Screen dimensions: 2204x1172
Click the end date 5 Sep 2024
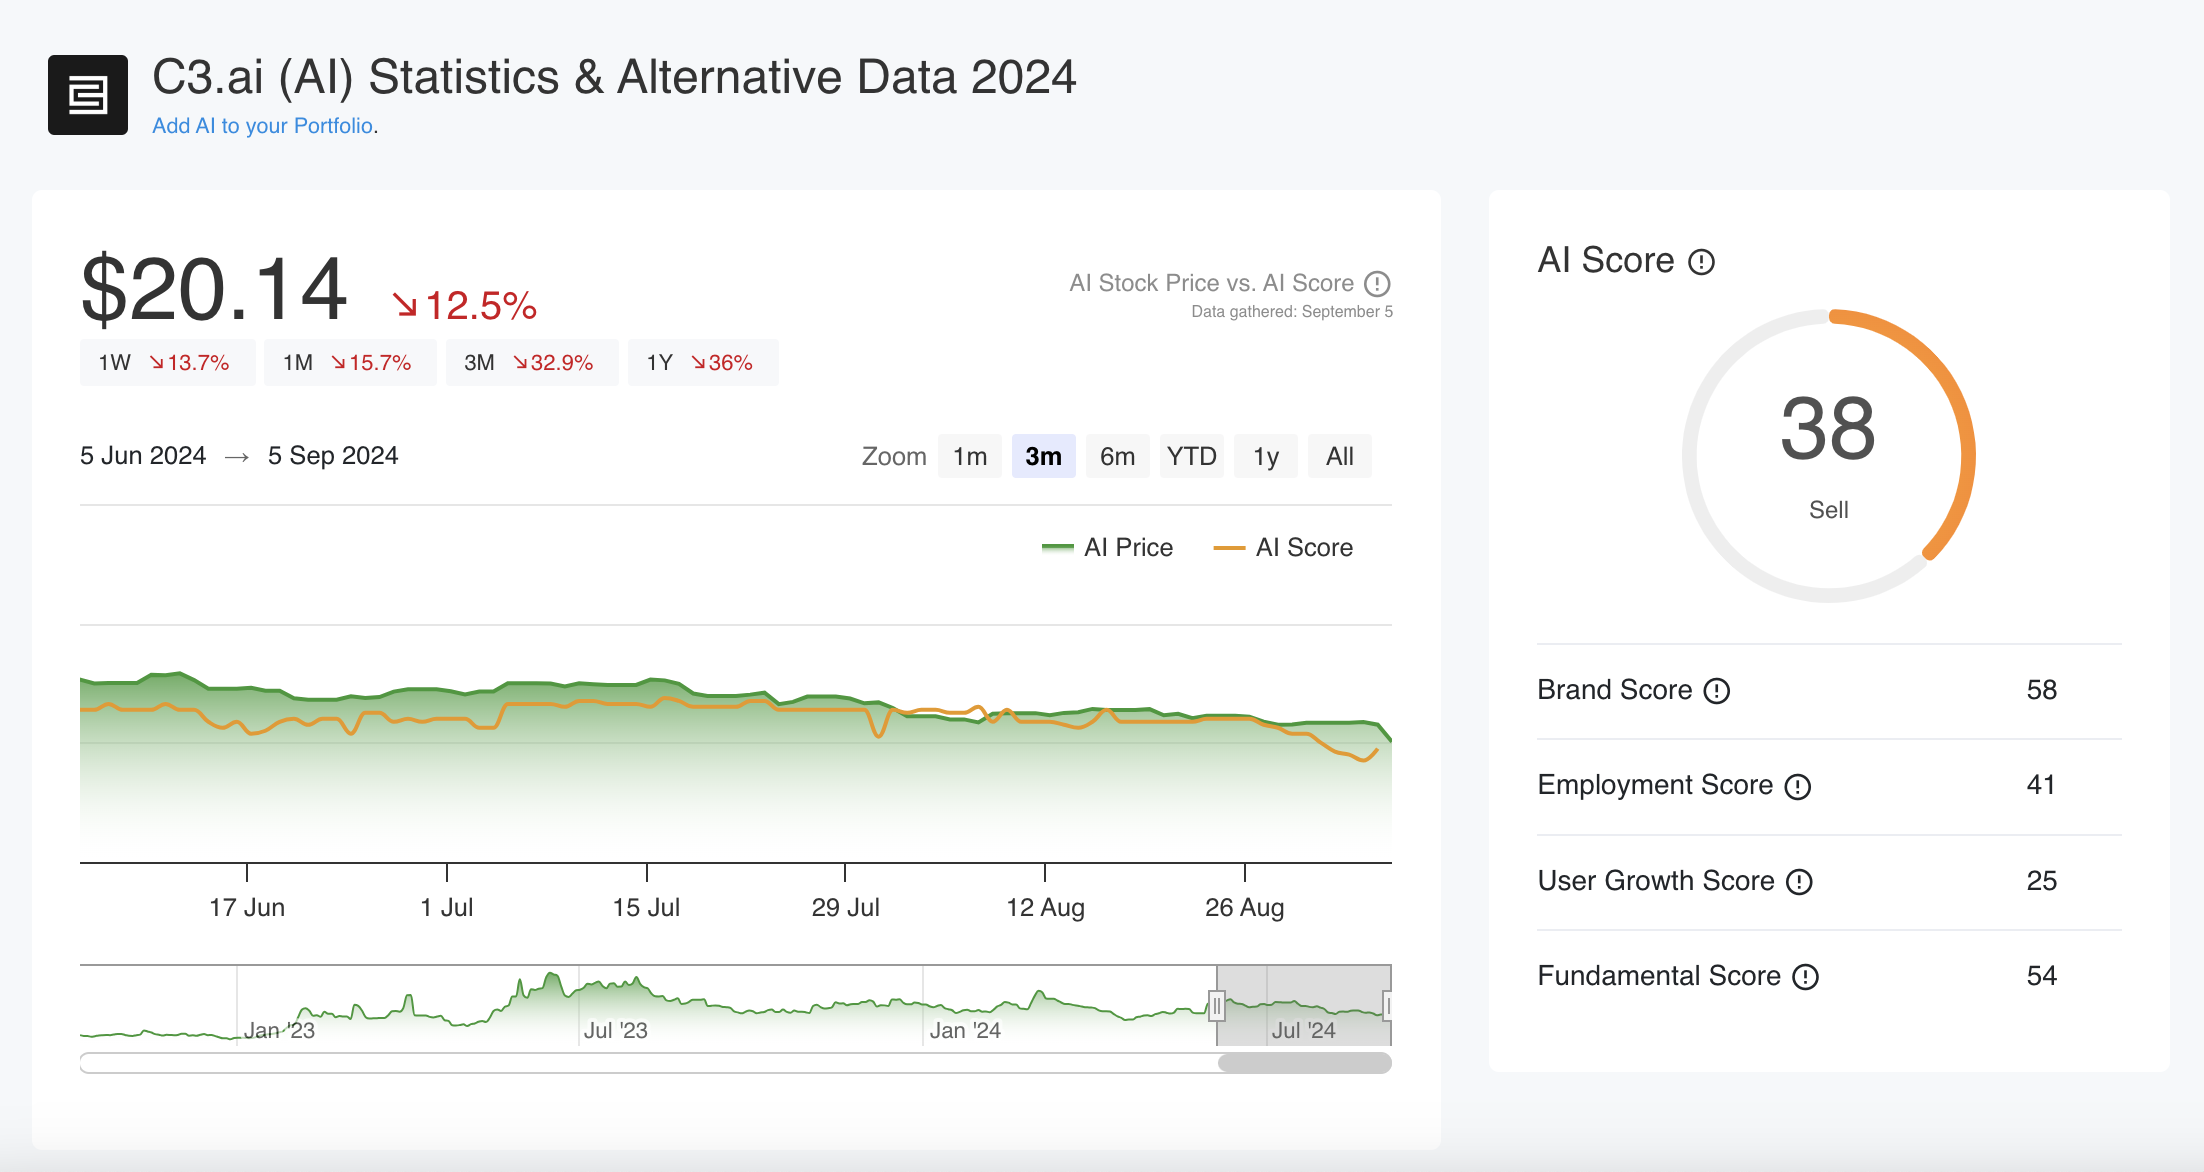click(x=333, y=456)
